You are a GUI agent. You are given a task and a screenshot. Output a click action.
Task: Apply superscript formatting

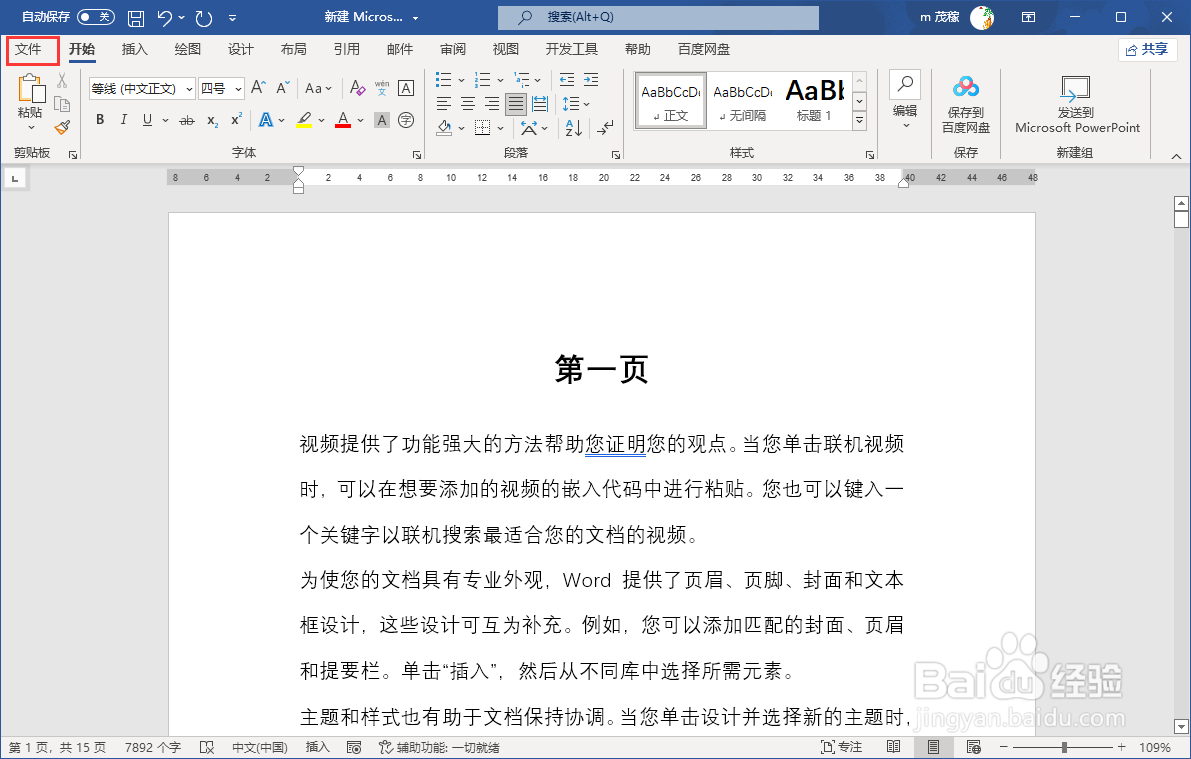[236, 120]
